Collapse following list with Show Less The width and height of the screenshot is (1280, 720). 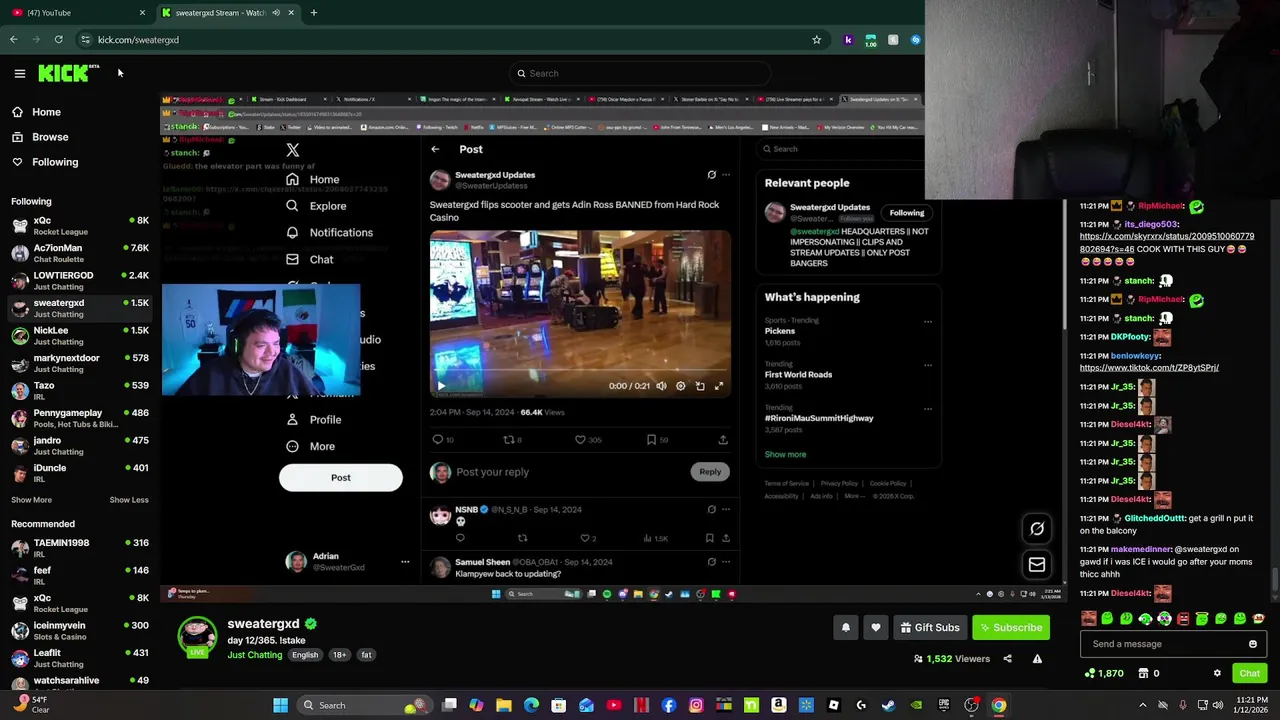[129, 500]
